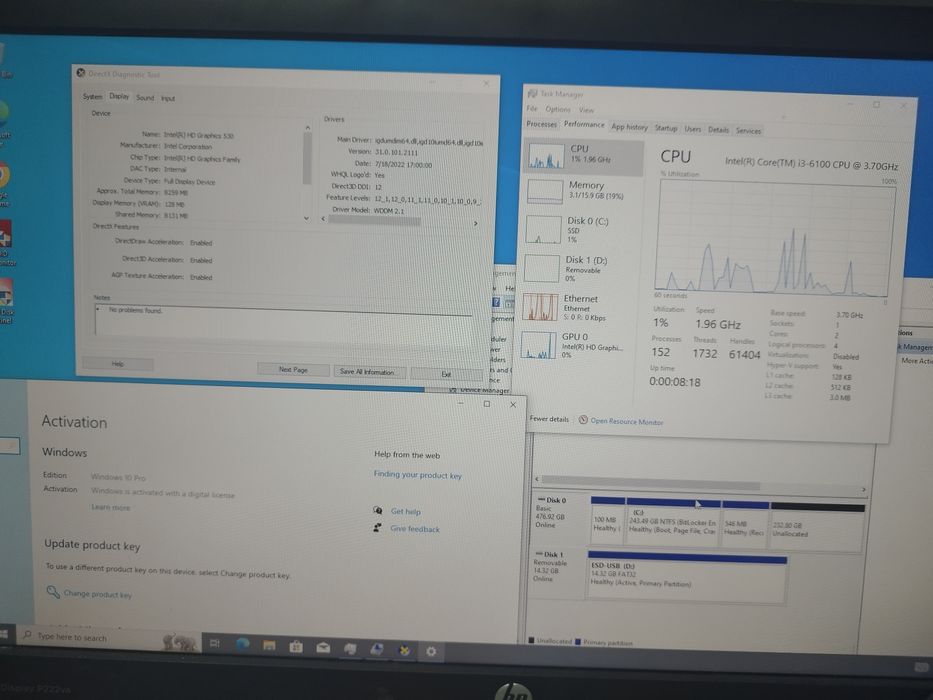Select the 546 MB recovery partition on Disk 0
The image size is (933, 700).
pos(744,524)
